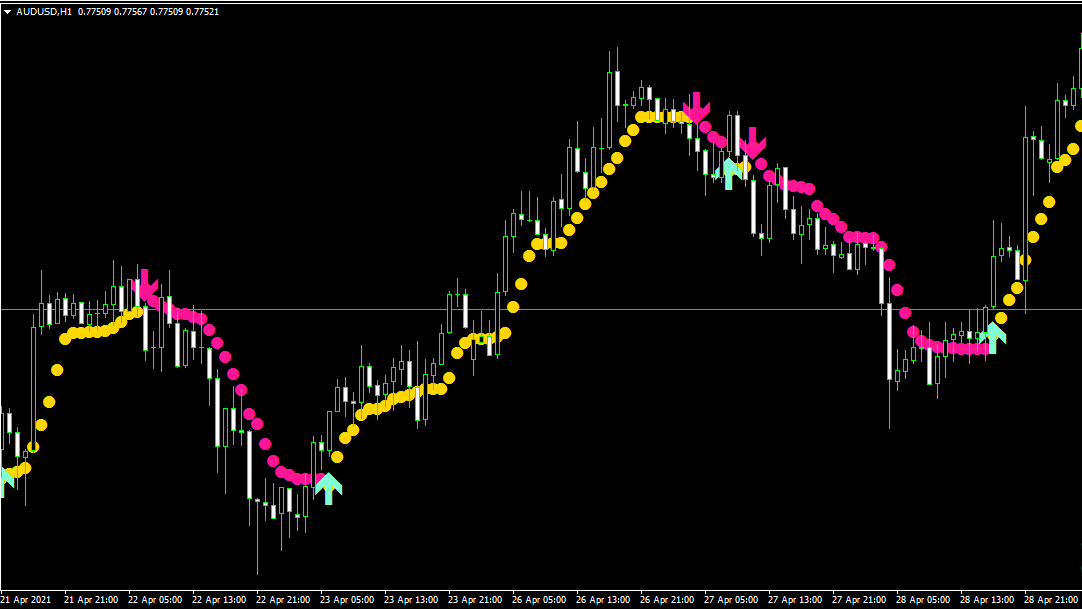Click the pink sell arrow at the chart peak
Image resolution: width=1082 pixels, height=609 pixels.
click(696, 106)
